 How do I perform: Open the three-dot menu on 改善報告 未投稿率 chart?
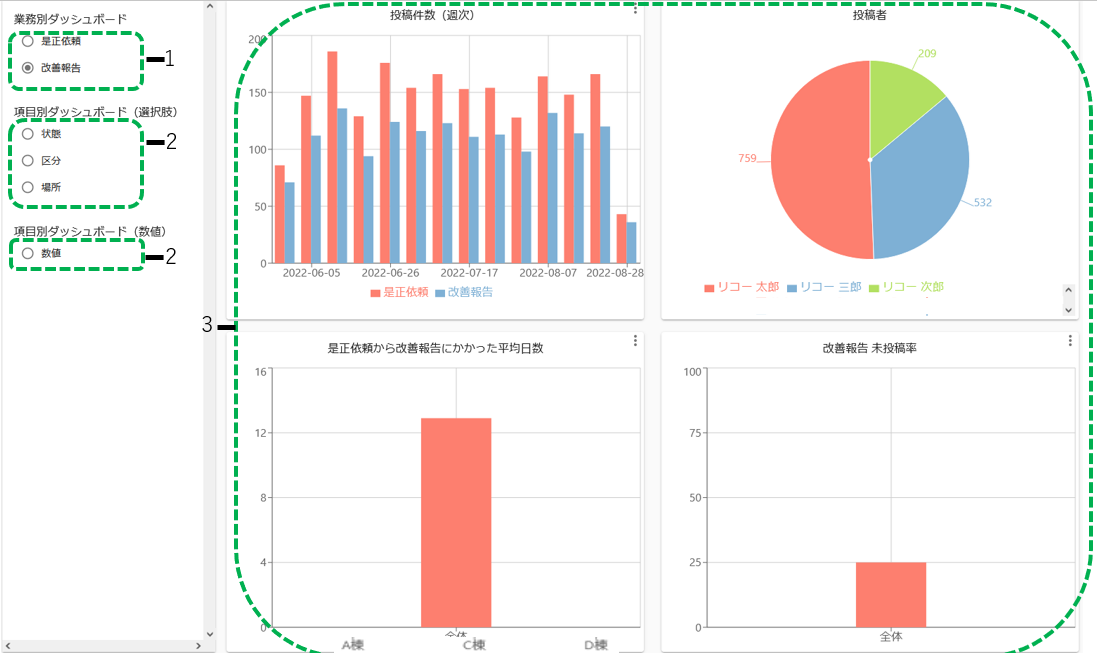tap(1070, 341)
